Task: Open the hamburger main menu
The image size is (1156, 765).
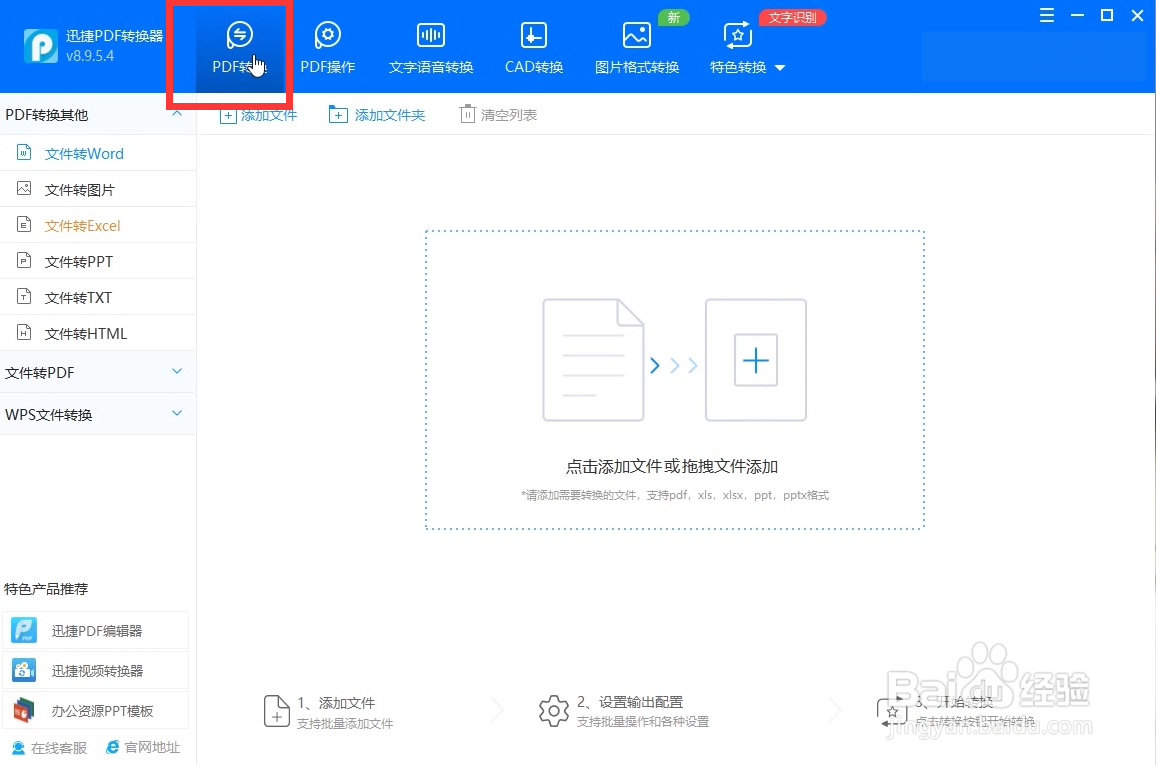Action: point(1047,15)
